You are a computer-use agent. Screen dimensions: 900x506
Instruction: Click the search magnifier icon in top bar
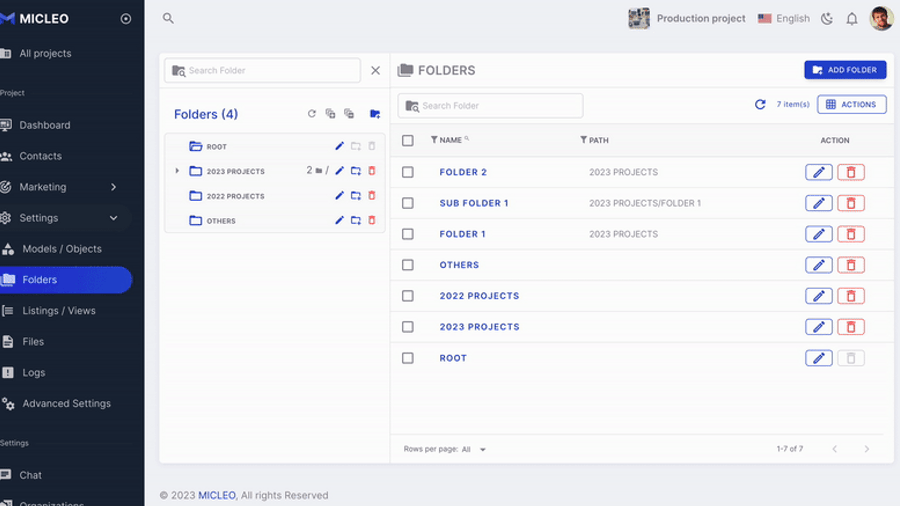pos(168,18)
